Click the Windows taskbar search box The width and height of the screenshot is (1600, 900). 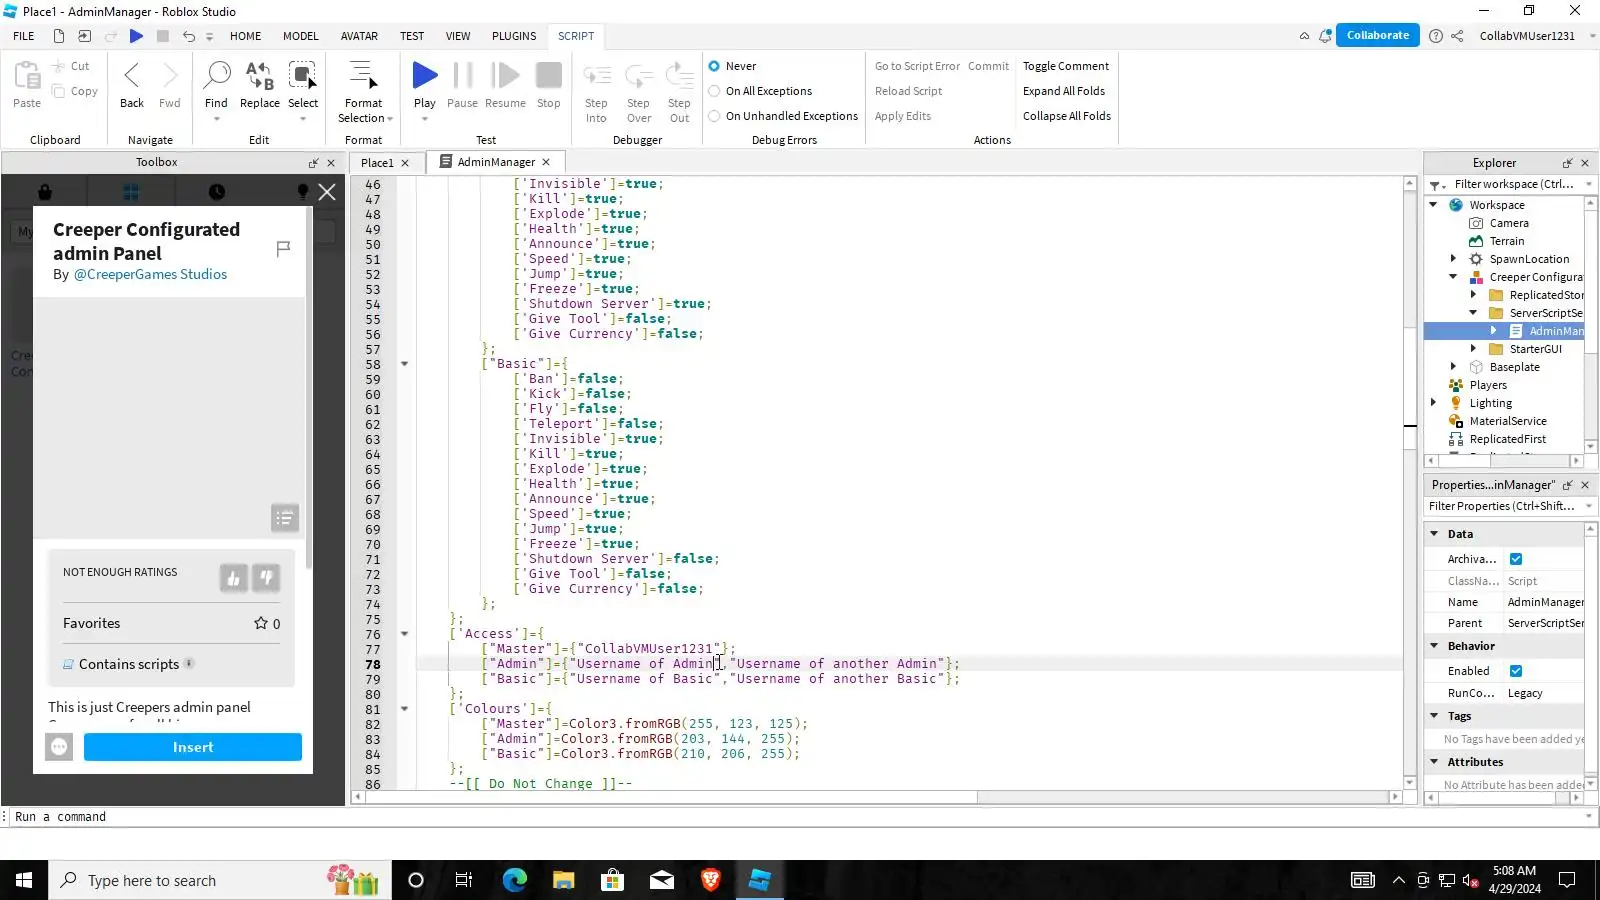pyautogui.click(x=220, y=880)
